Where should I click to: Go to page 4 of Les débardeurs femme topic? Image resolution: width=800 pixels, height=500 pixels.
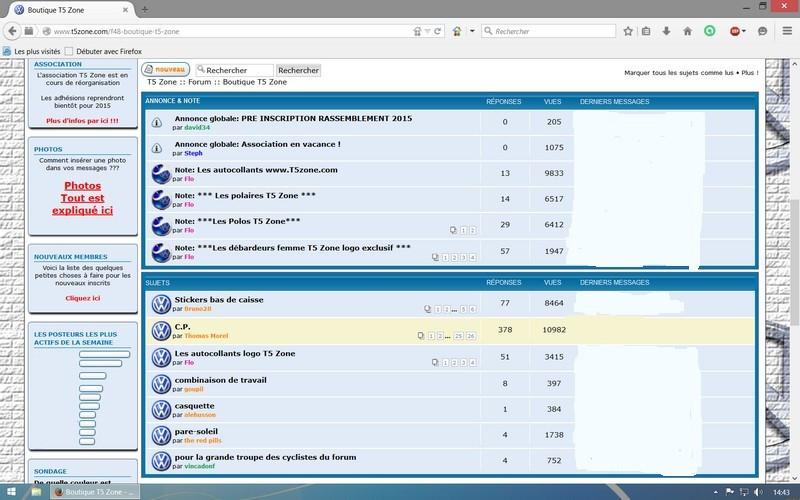tap(472, 258)
